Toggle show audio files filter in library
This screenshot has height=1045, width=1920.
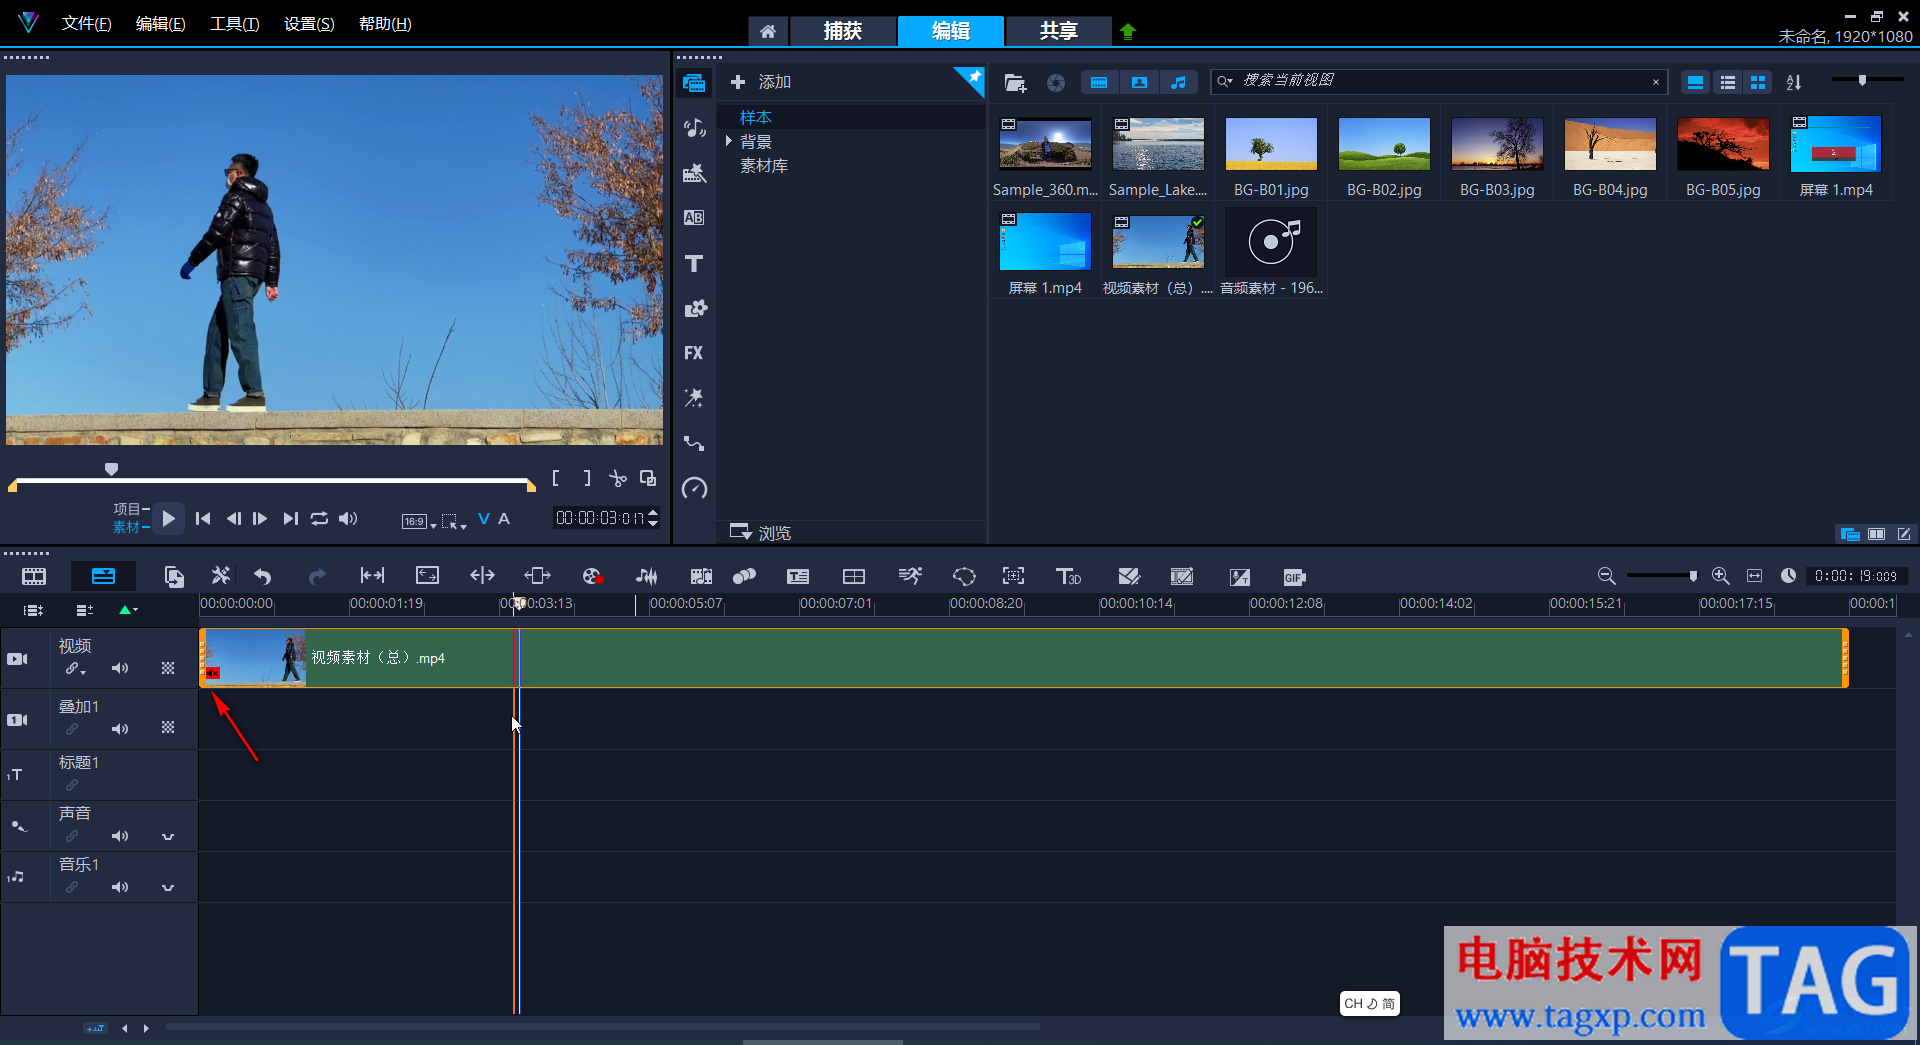coord(1179,83)
